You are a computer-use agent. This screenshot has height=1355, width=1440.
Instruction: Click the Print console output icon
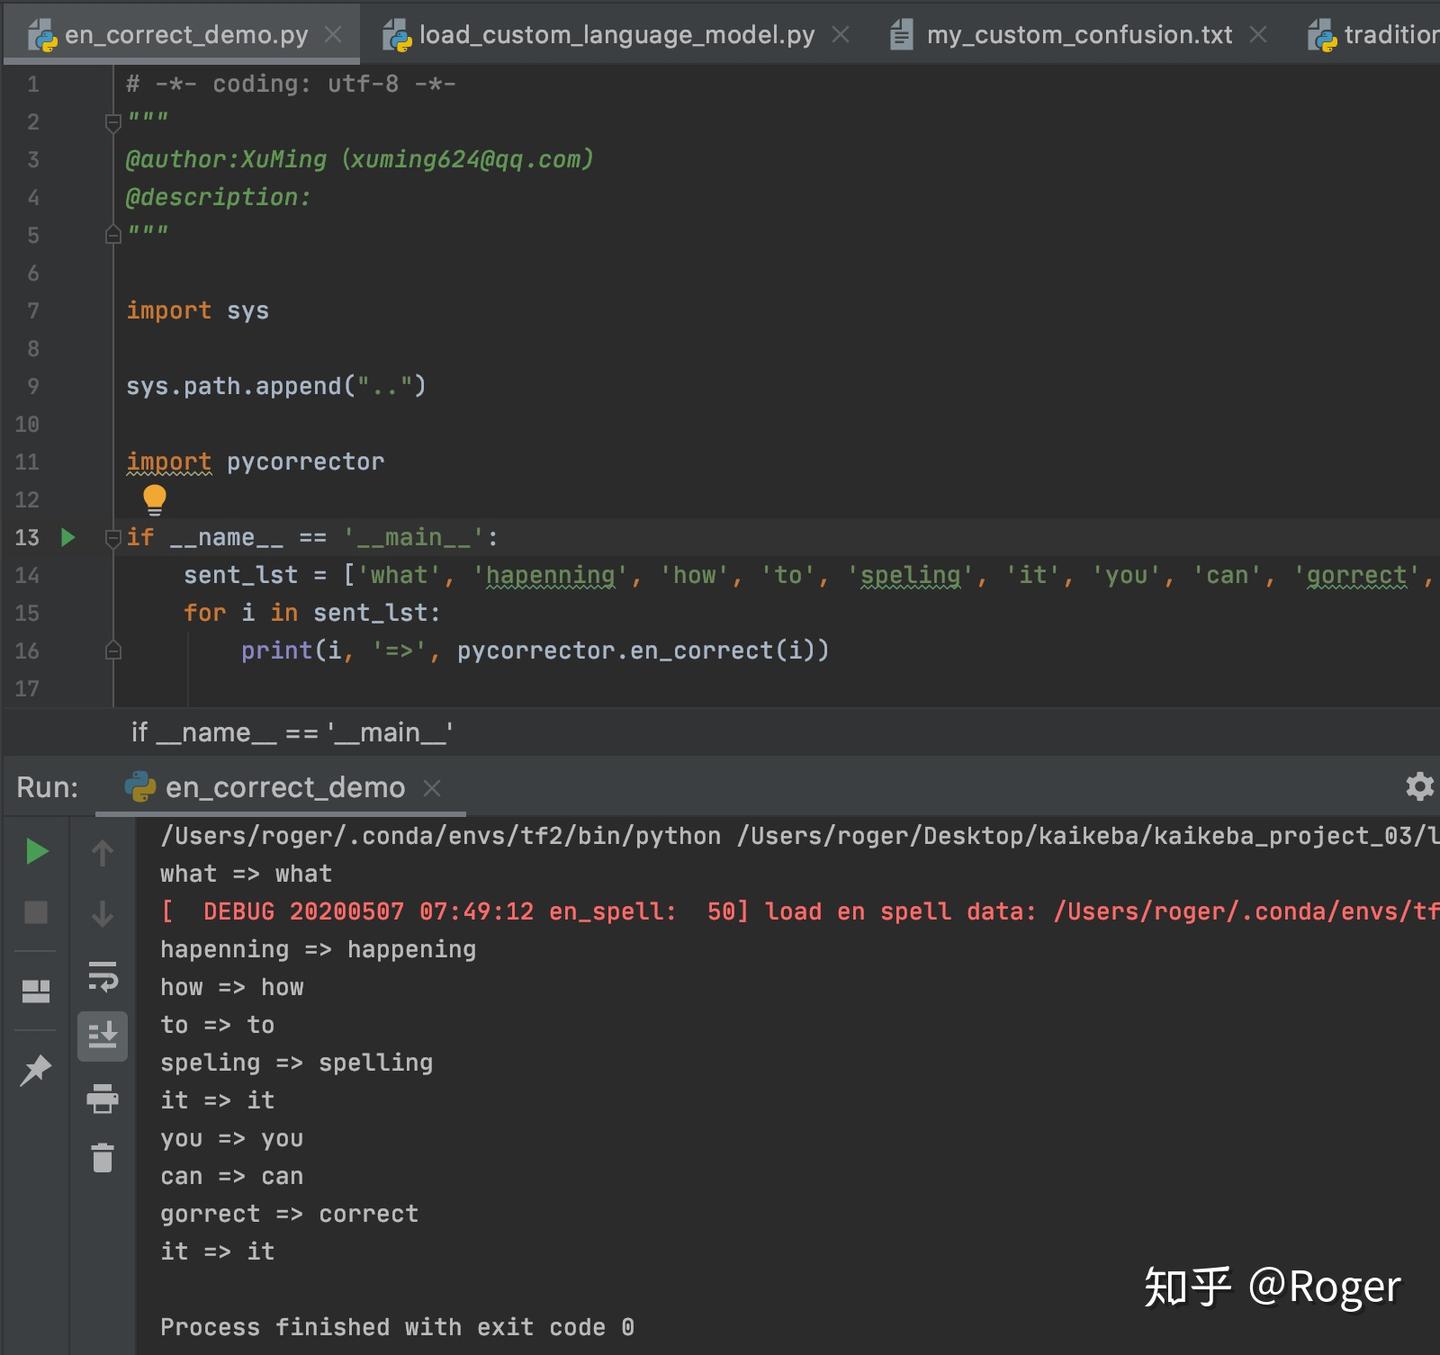click(102, 1098)
